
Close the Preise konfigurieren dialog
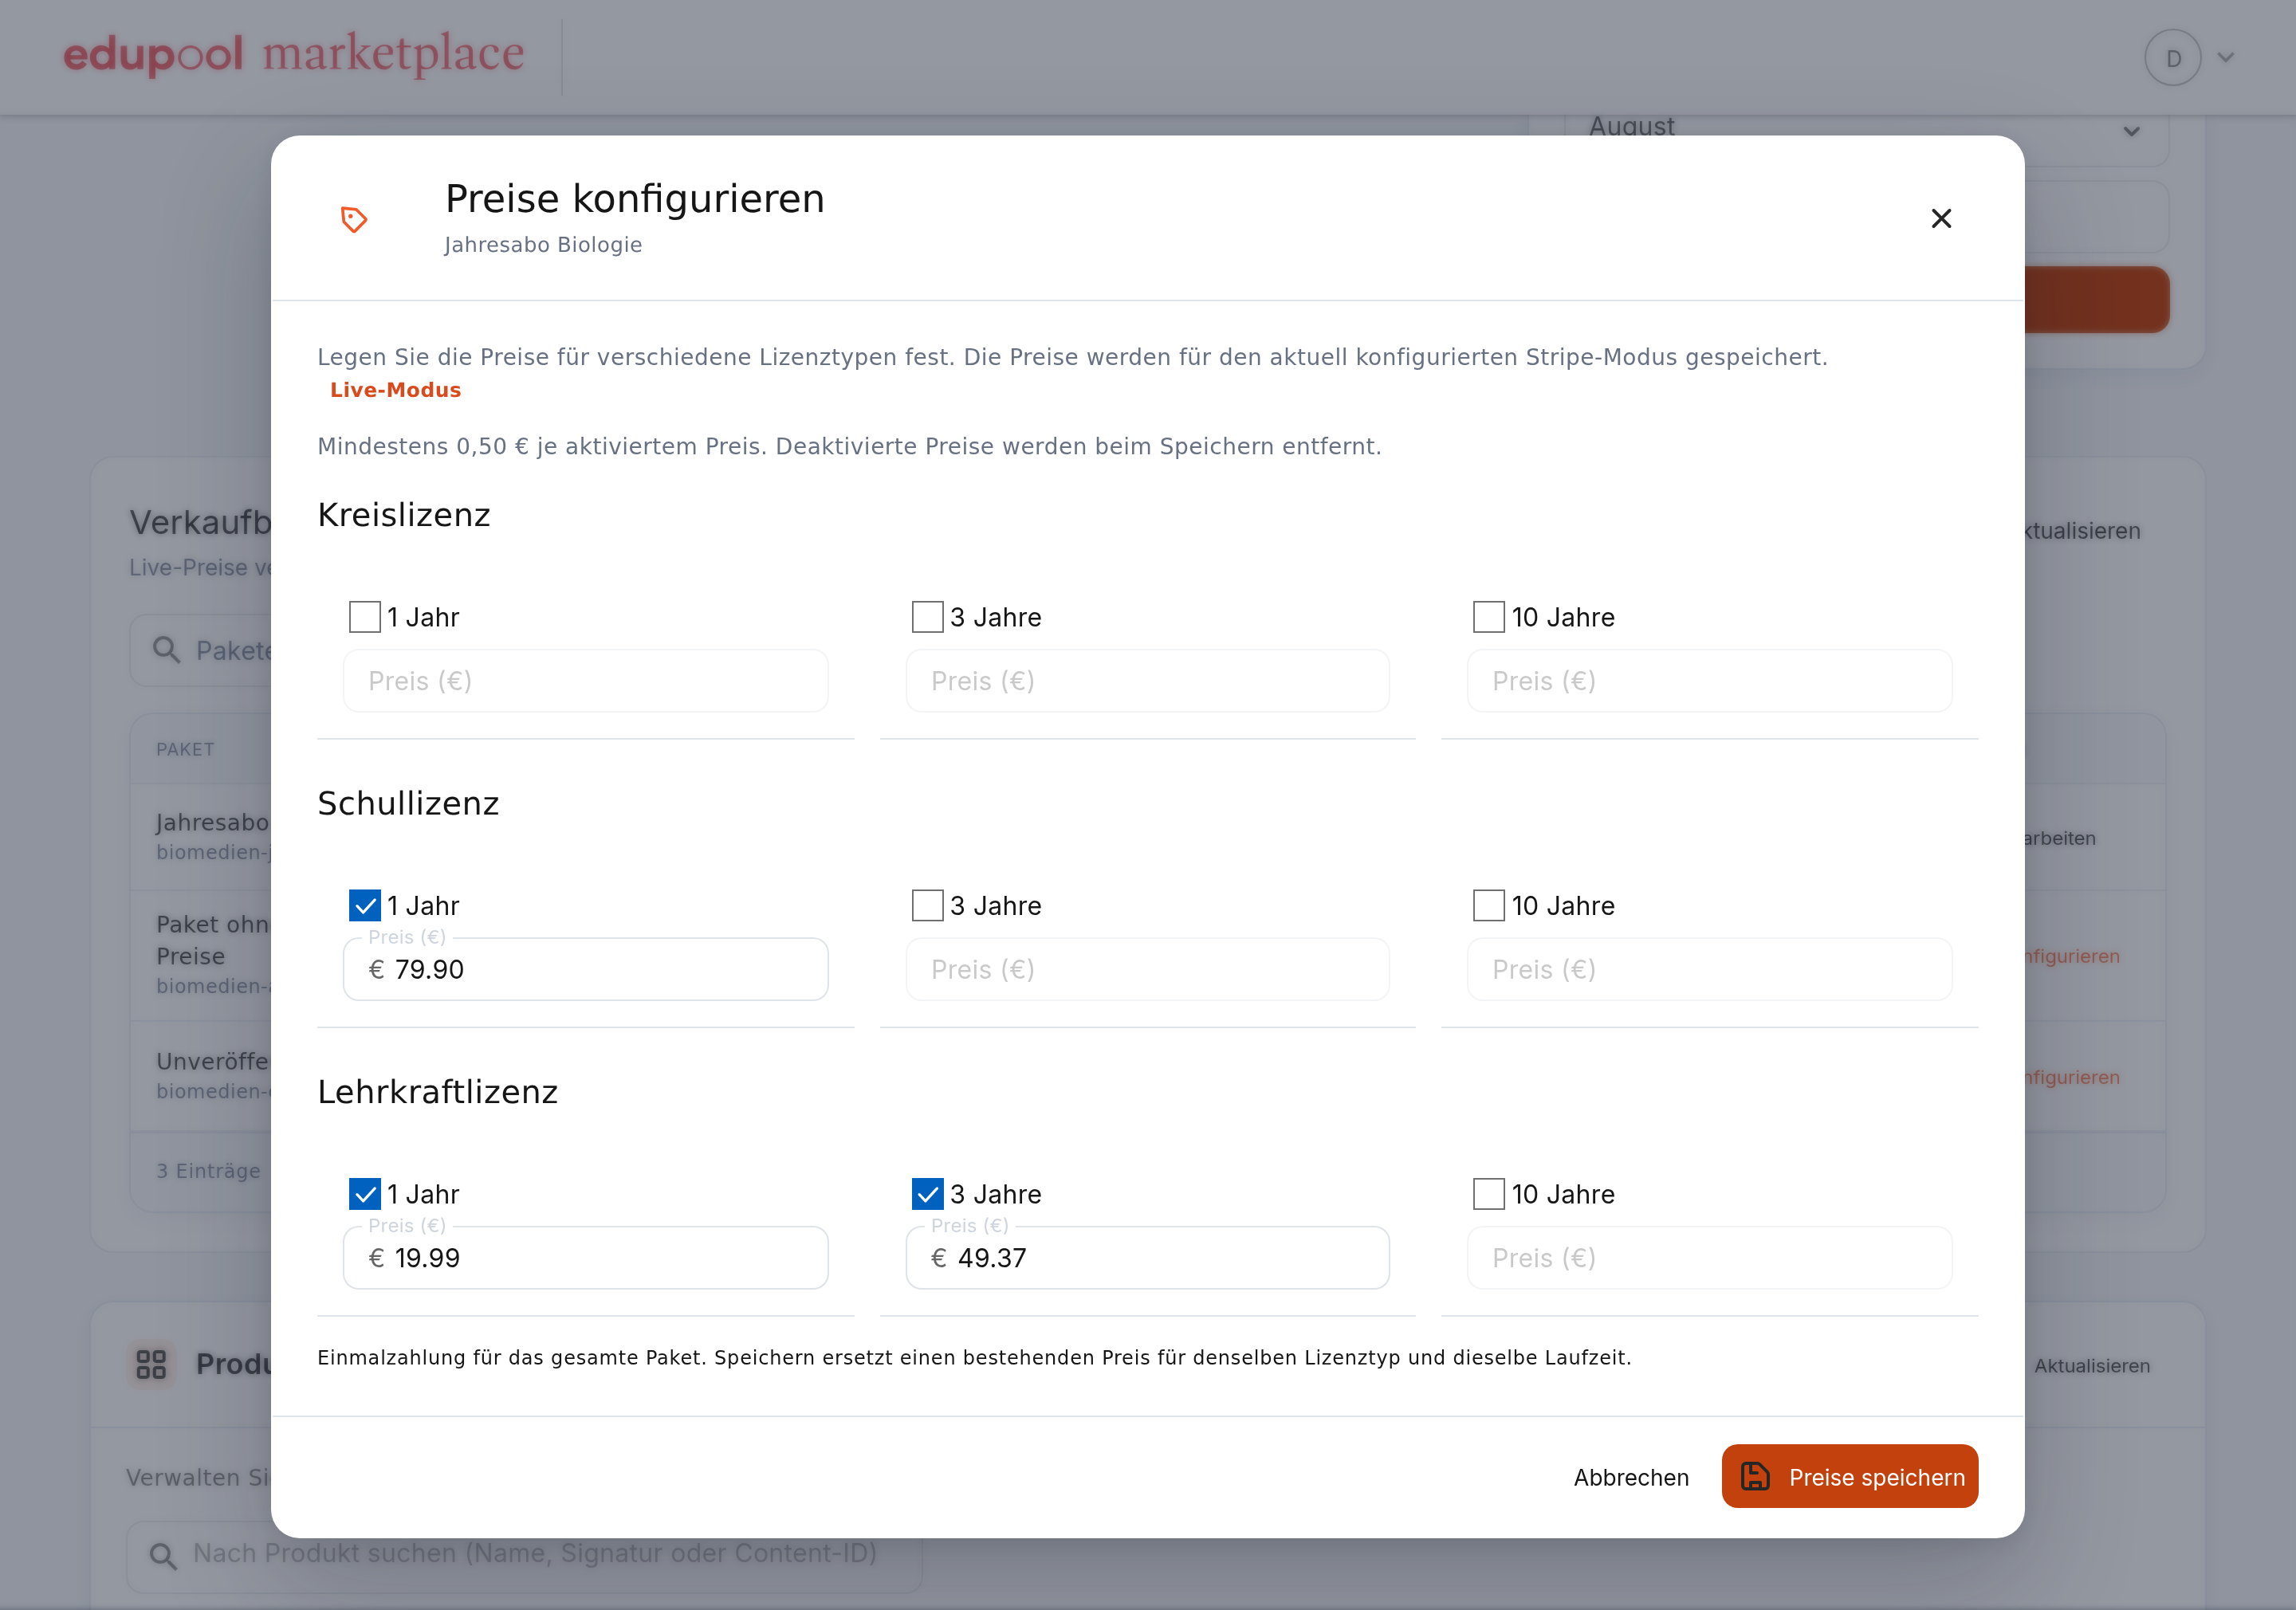1940,218
